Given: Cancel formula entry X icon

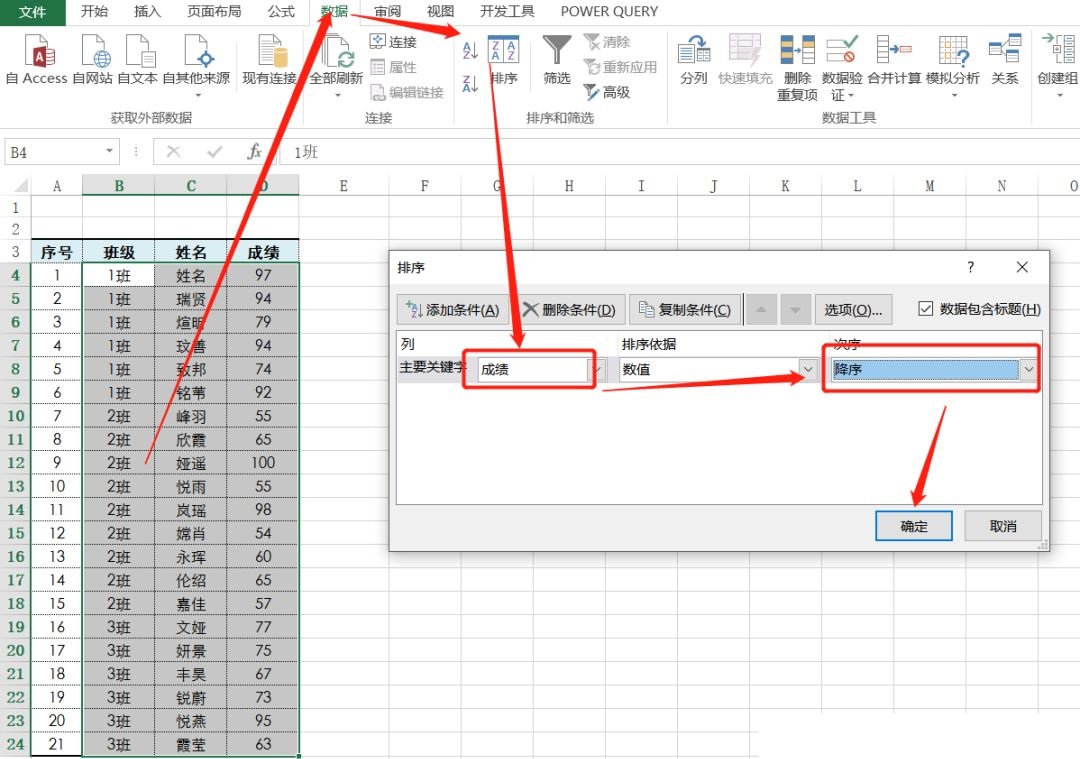Looking at the screenshot, I should click(174, 151).
